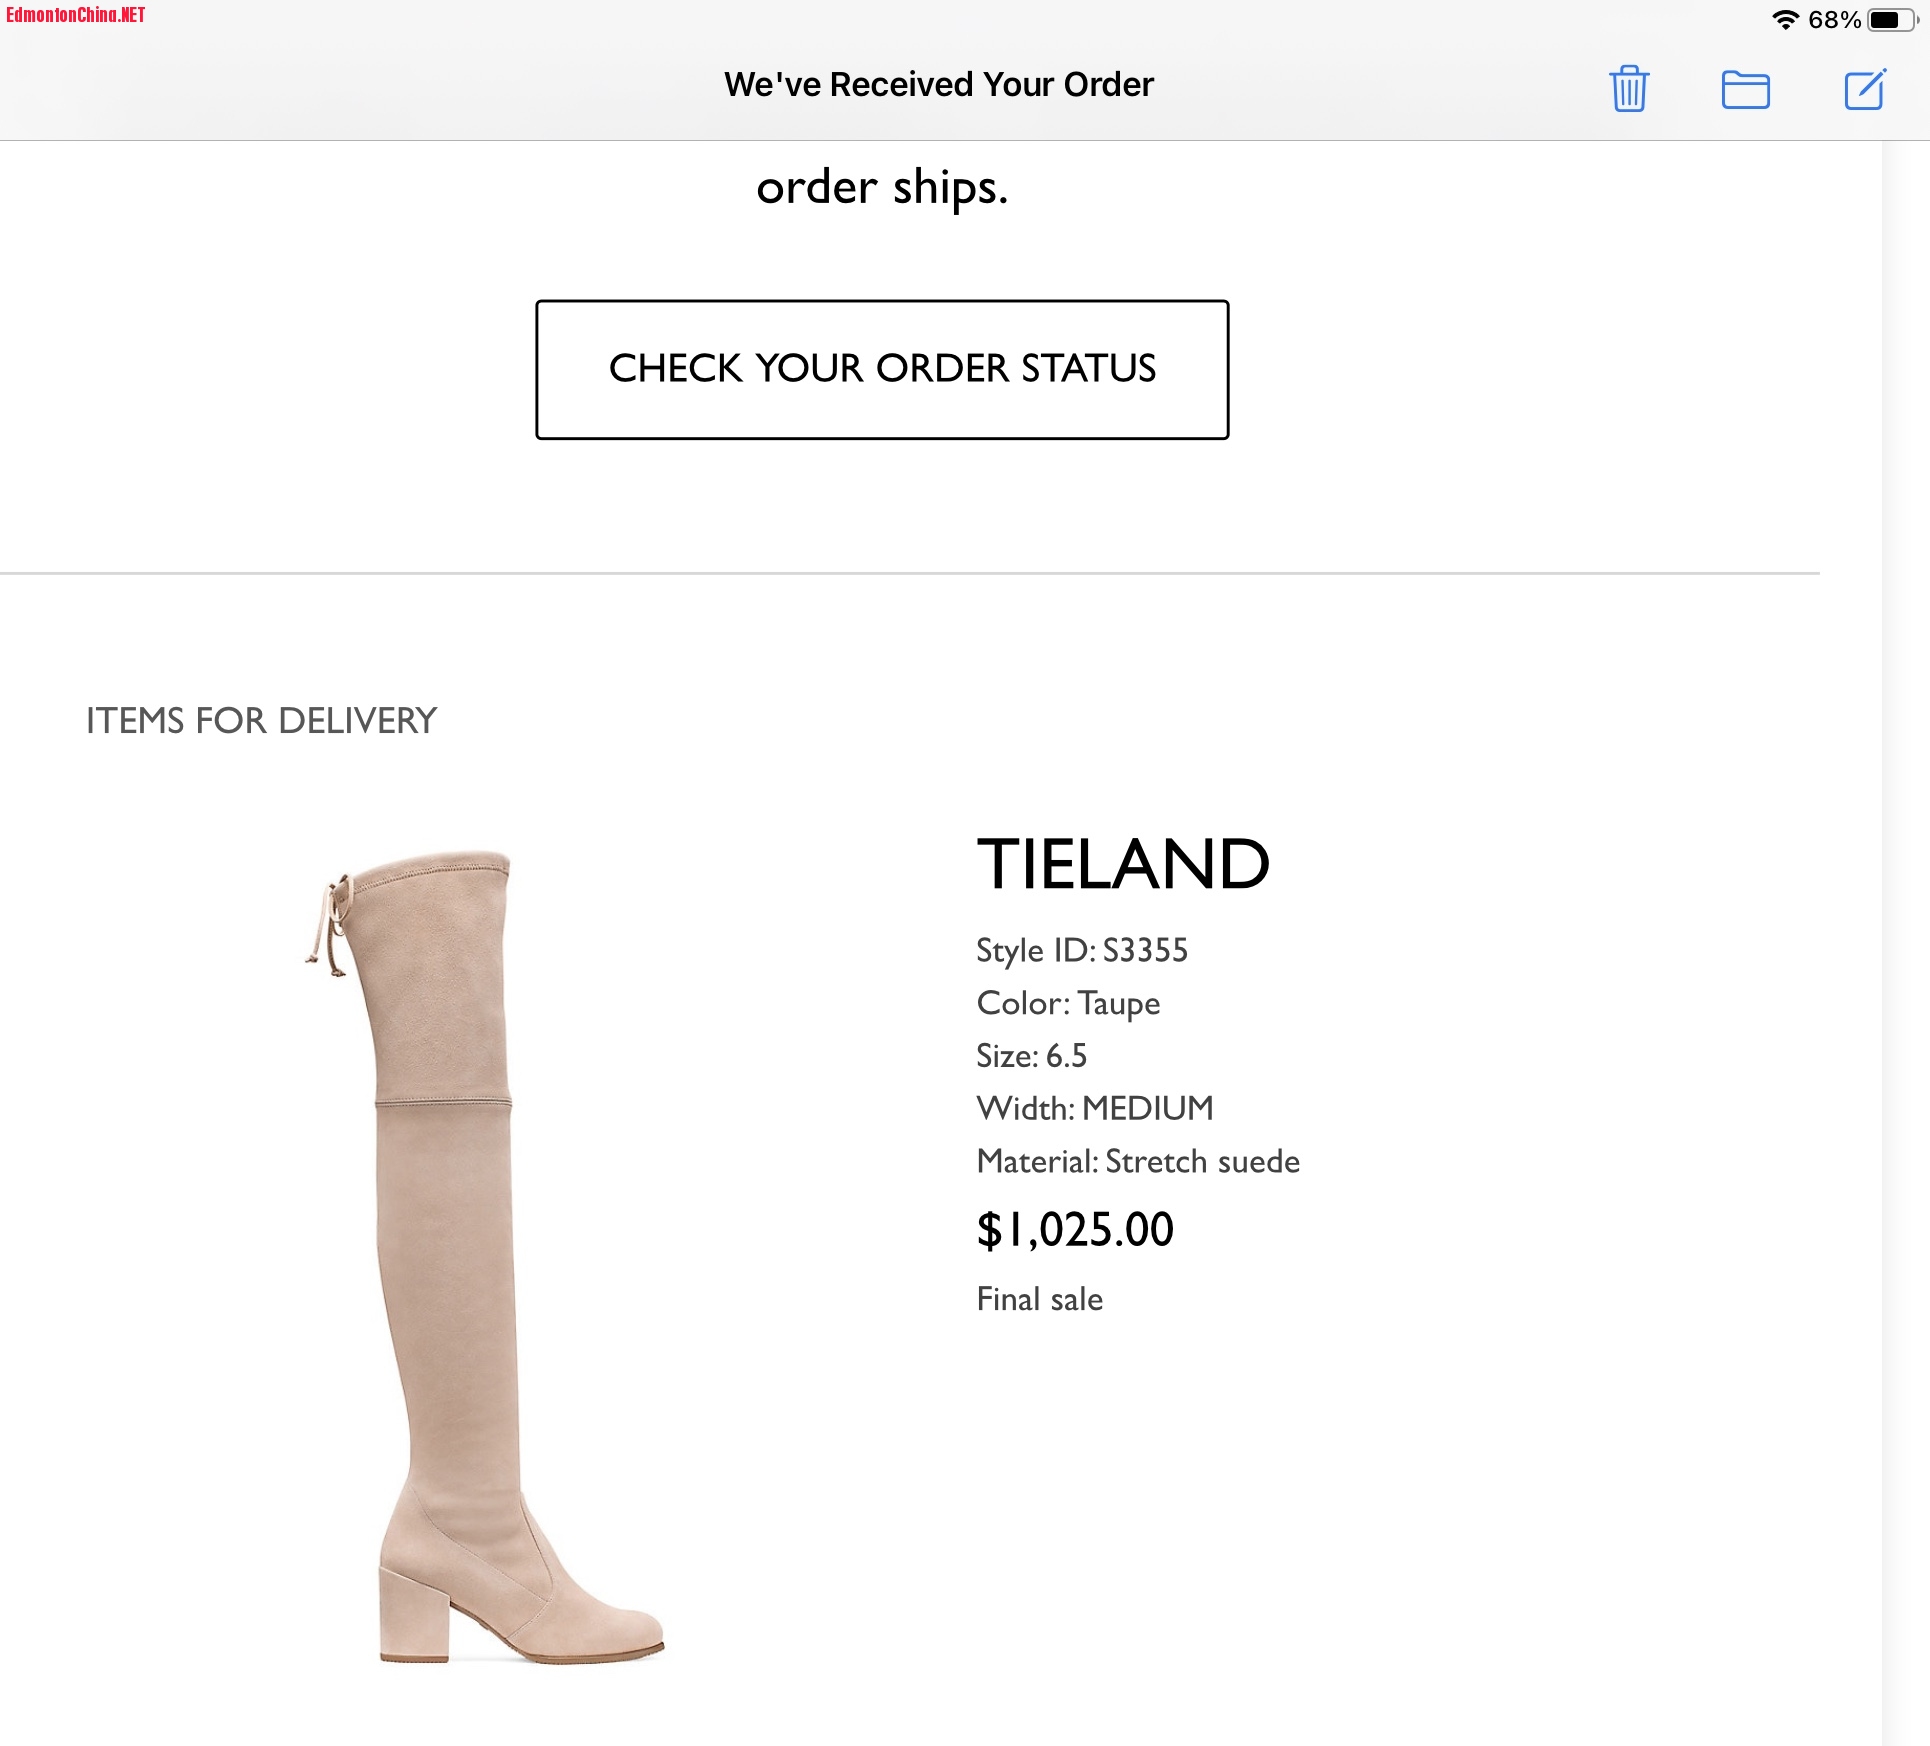Click the "We've Received Your Order" email title
Viewport: 1930px width, 1746px height.
938,85
